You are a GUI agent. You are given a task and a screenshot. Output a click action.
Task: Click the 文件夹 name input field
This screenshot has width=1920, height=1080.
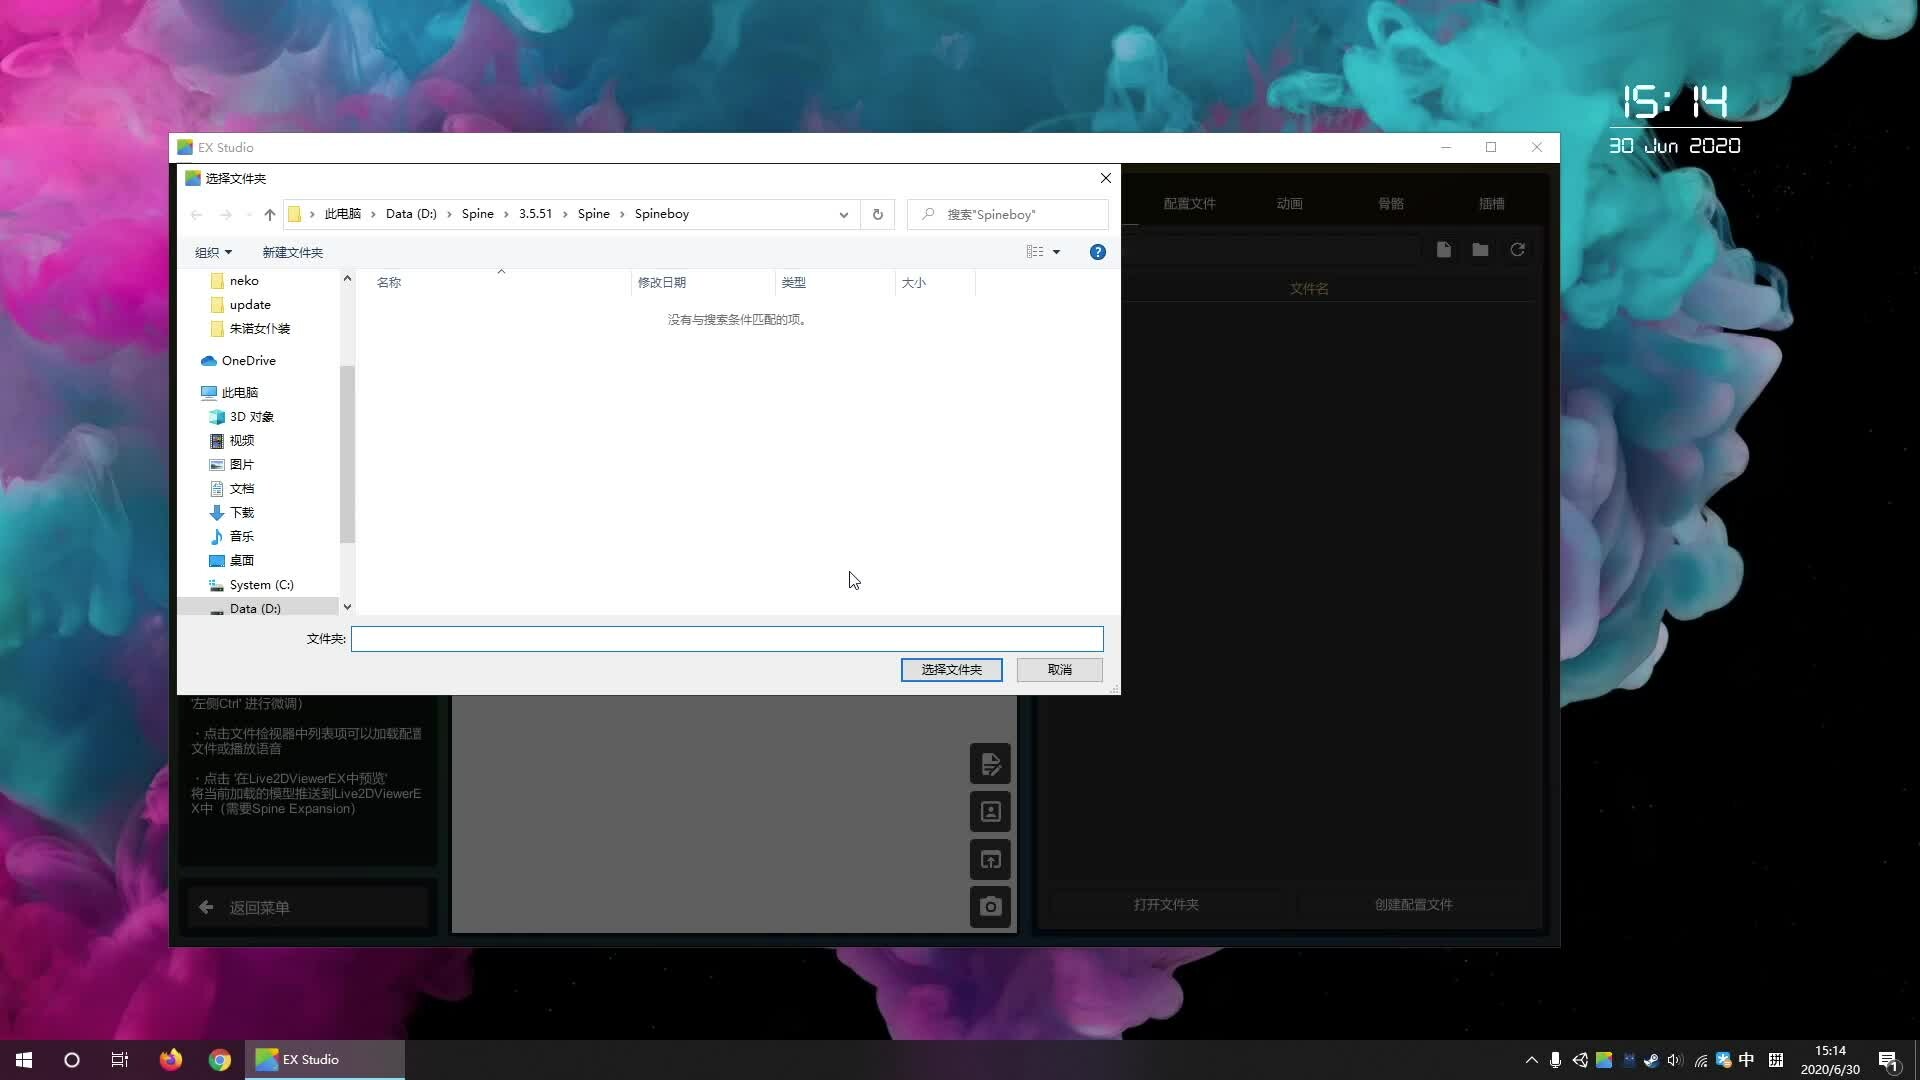(x=727, y=639)
